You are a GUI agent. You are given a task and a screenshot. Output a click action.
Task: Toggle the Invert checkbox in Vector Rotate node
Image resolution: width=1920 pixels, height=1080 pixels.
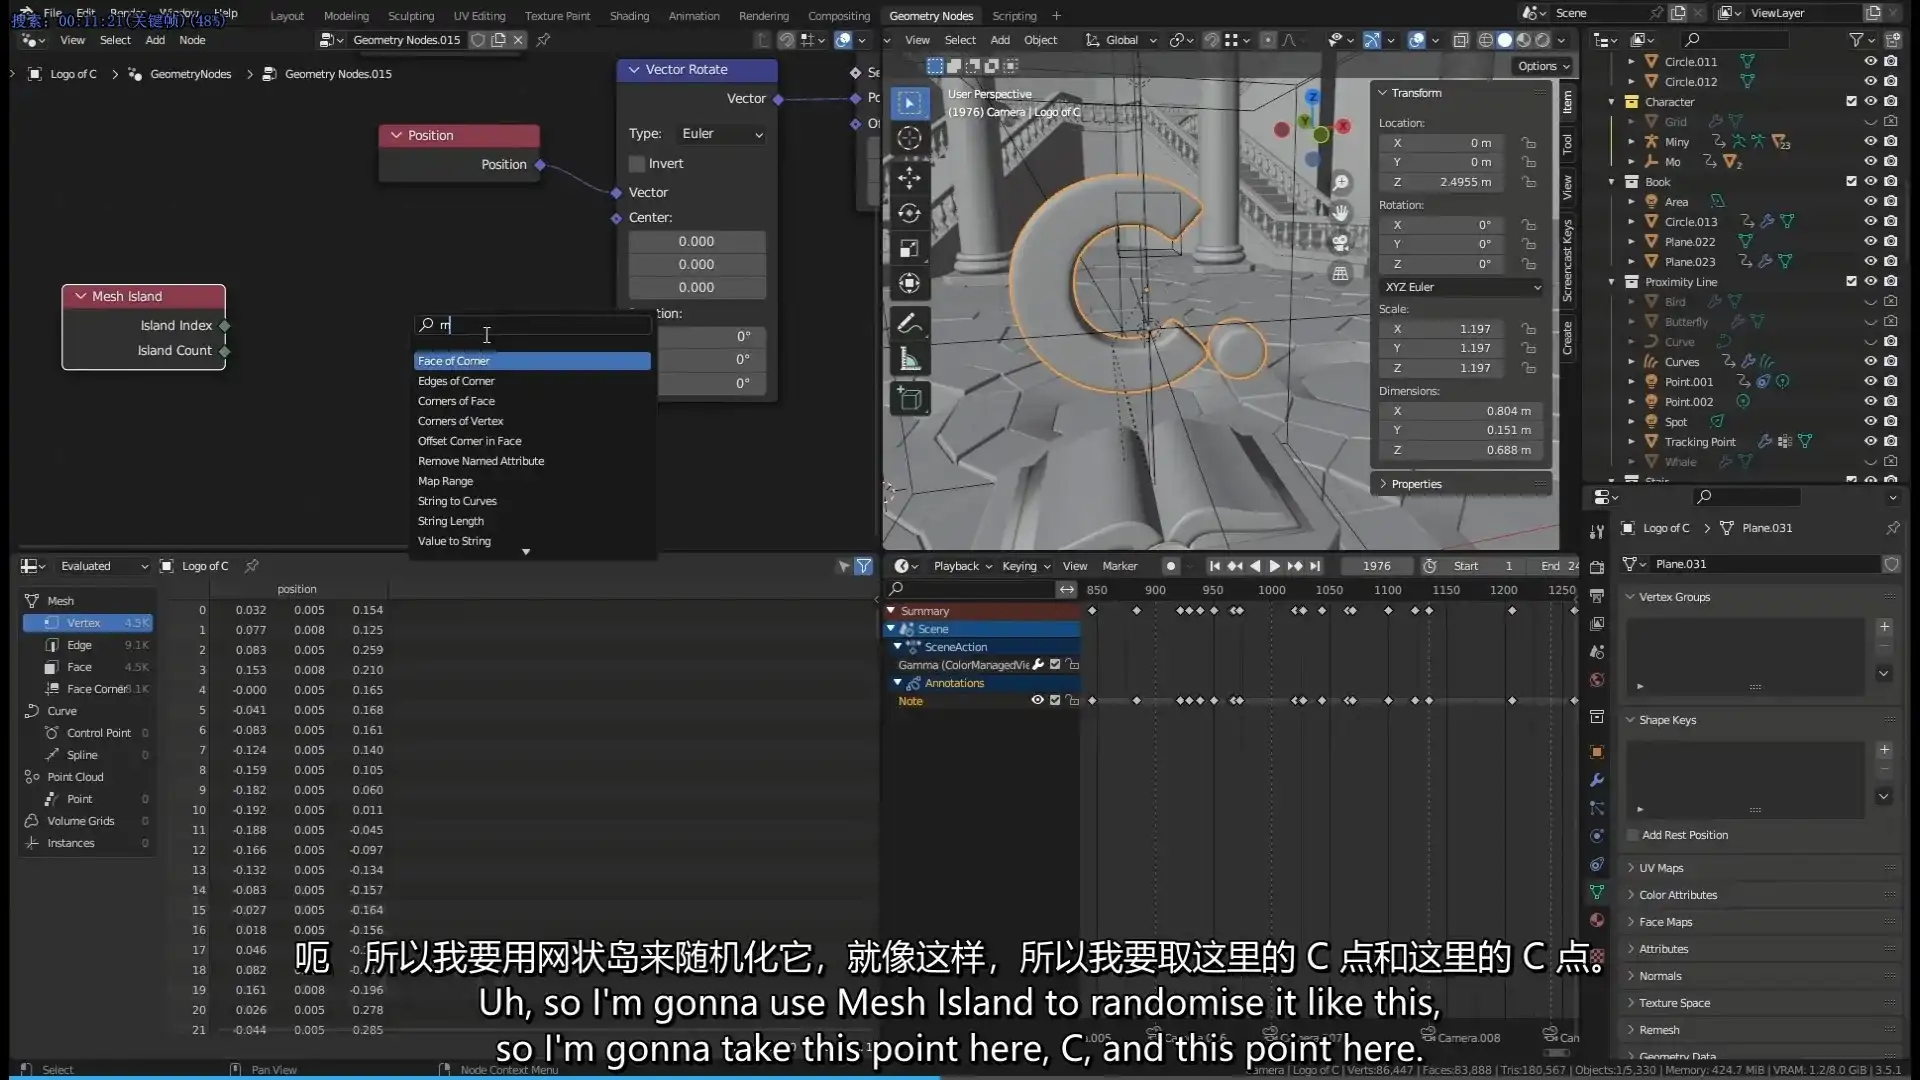[636, 163]
